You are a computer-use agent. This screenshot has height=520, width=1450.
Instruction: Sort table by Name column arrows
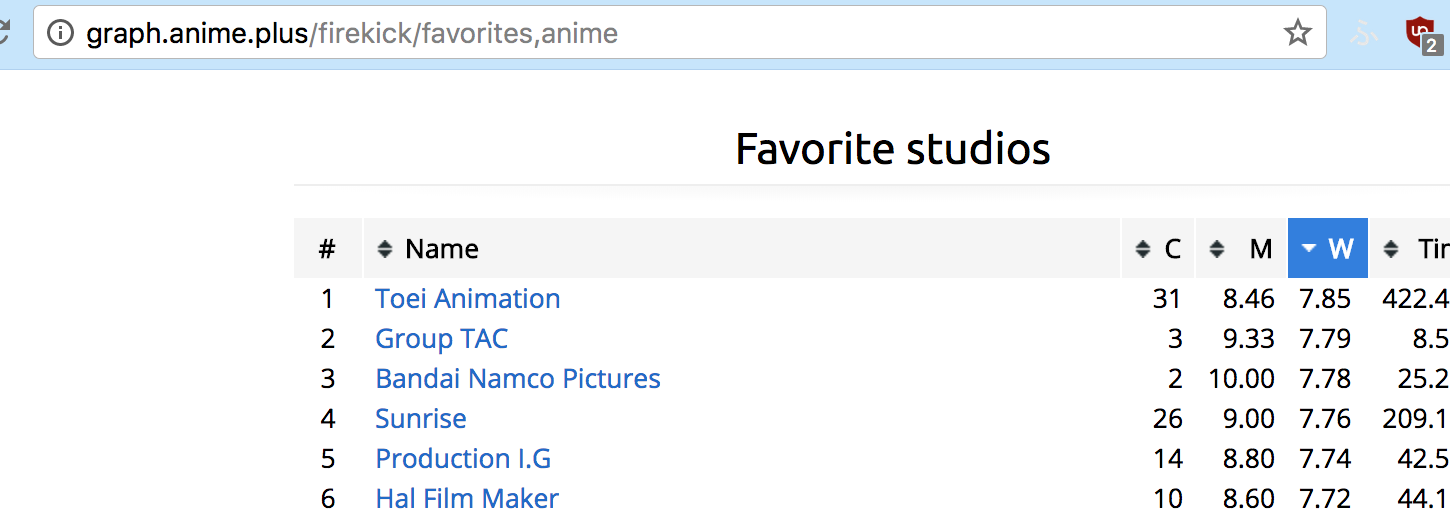[384, 249]
